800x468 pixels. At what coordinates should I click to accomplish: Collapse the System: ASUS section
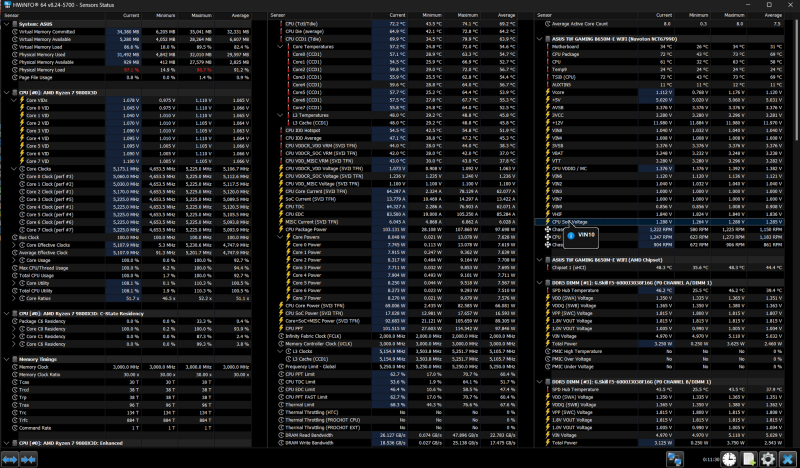pos(7,24)
